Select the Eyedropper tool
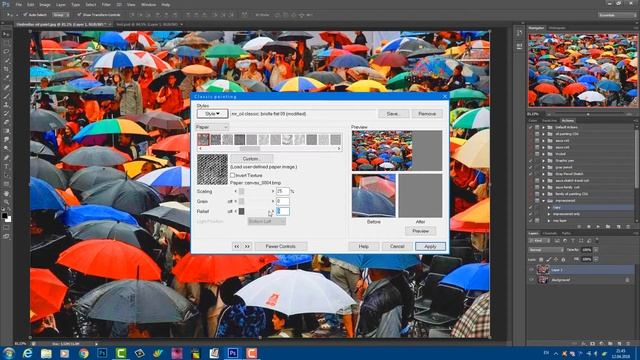This screenshot has width=640, height=360. point(6,77)
